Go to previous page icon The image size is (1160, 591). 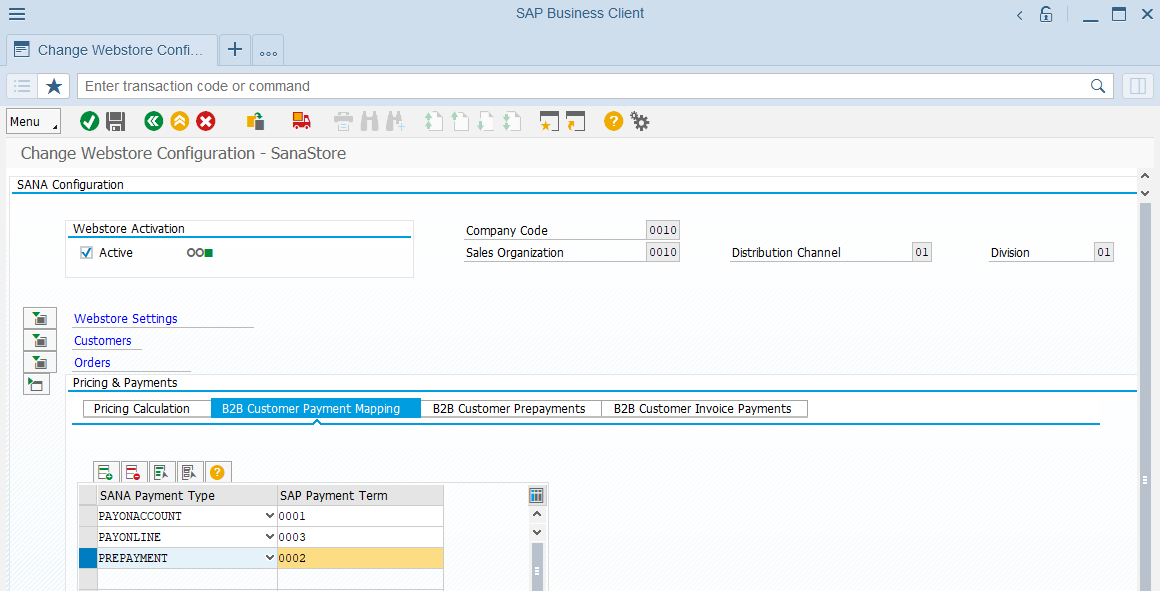point(459,121)
